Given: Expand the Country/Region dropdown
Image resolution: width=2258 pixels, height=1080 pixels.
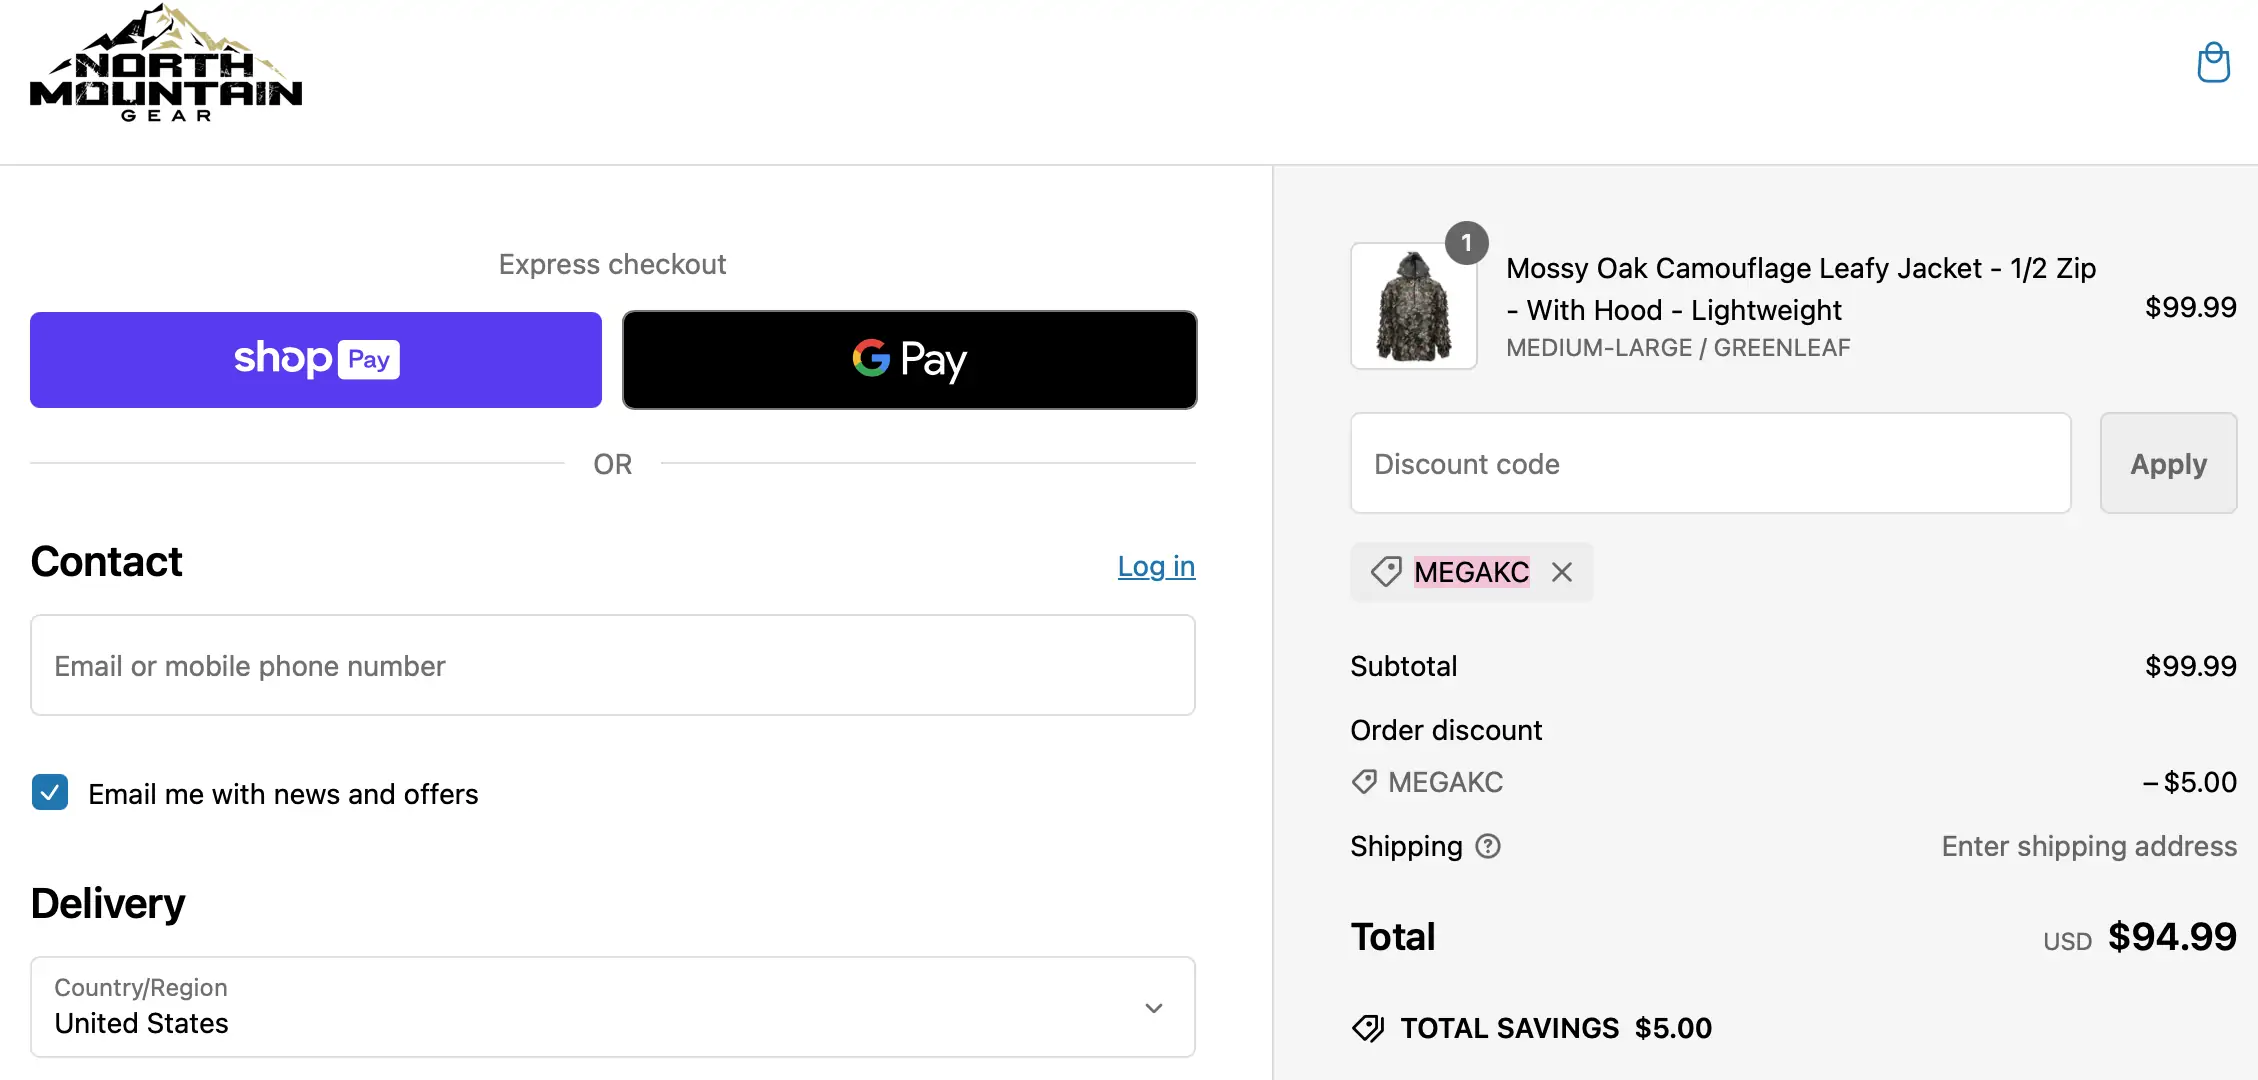Looking at the screenshot, I should (612, 1007).
